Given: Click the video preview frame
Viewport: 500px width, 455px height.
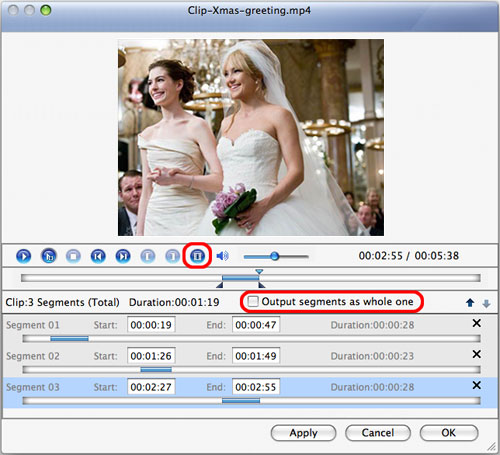Looking at the screenshot, I should pos(251,137).
